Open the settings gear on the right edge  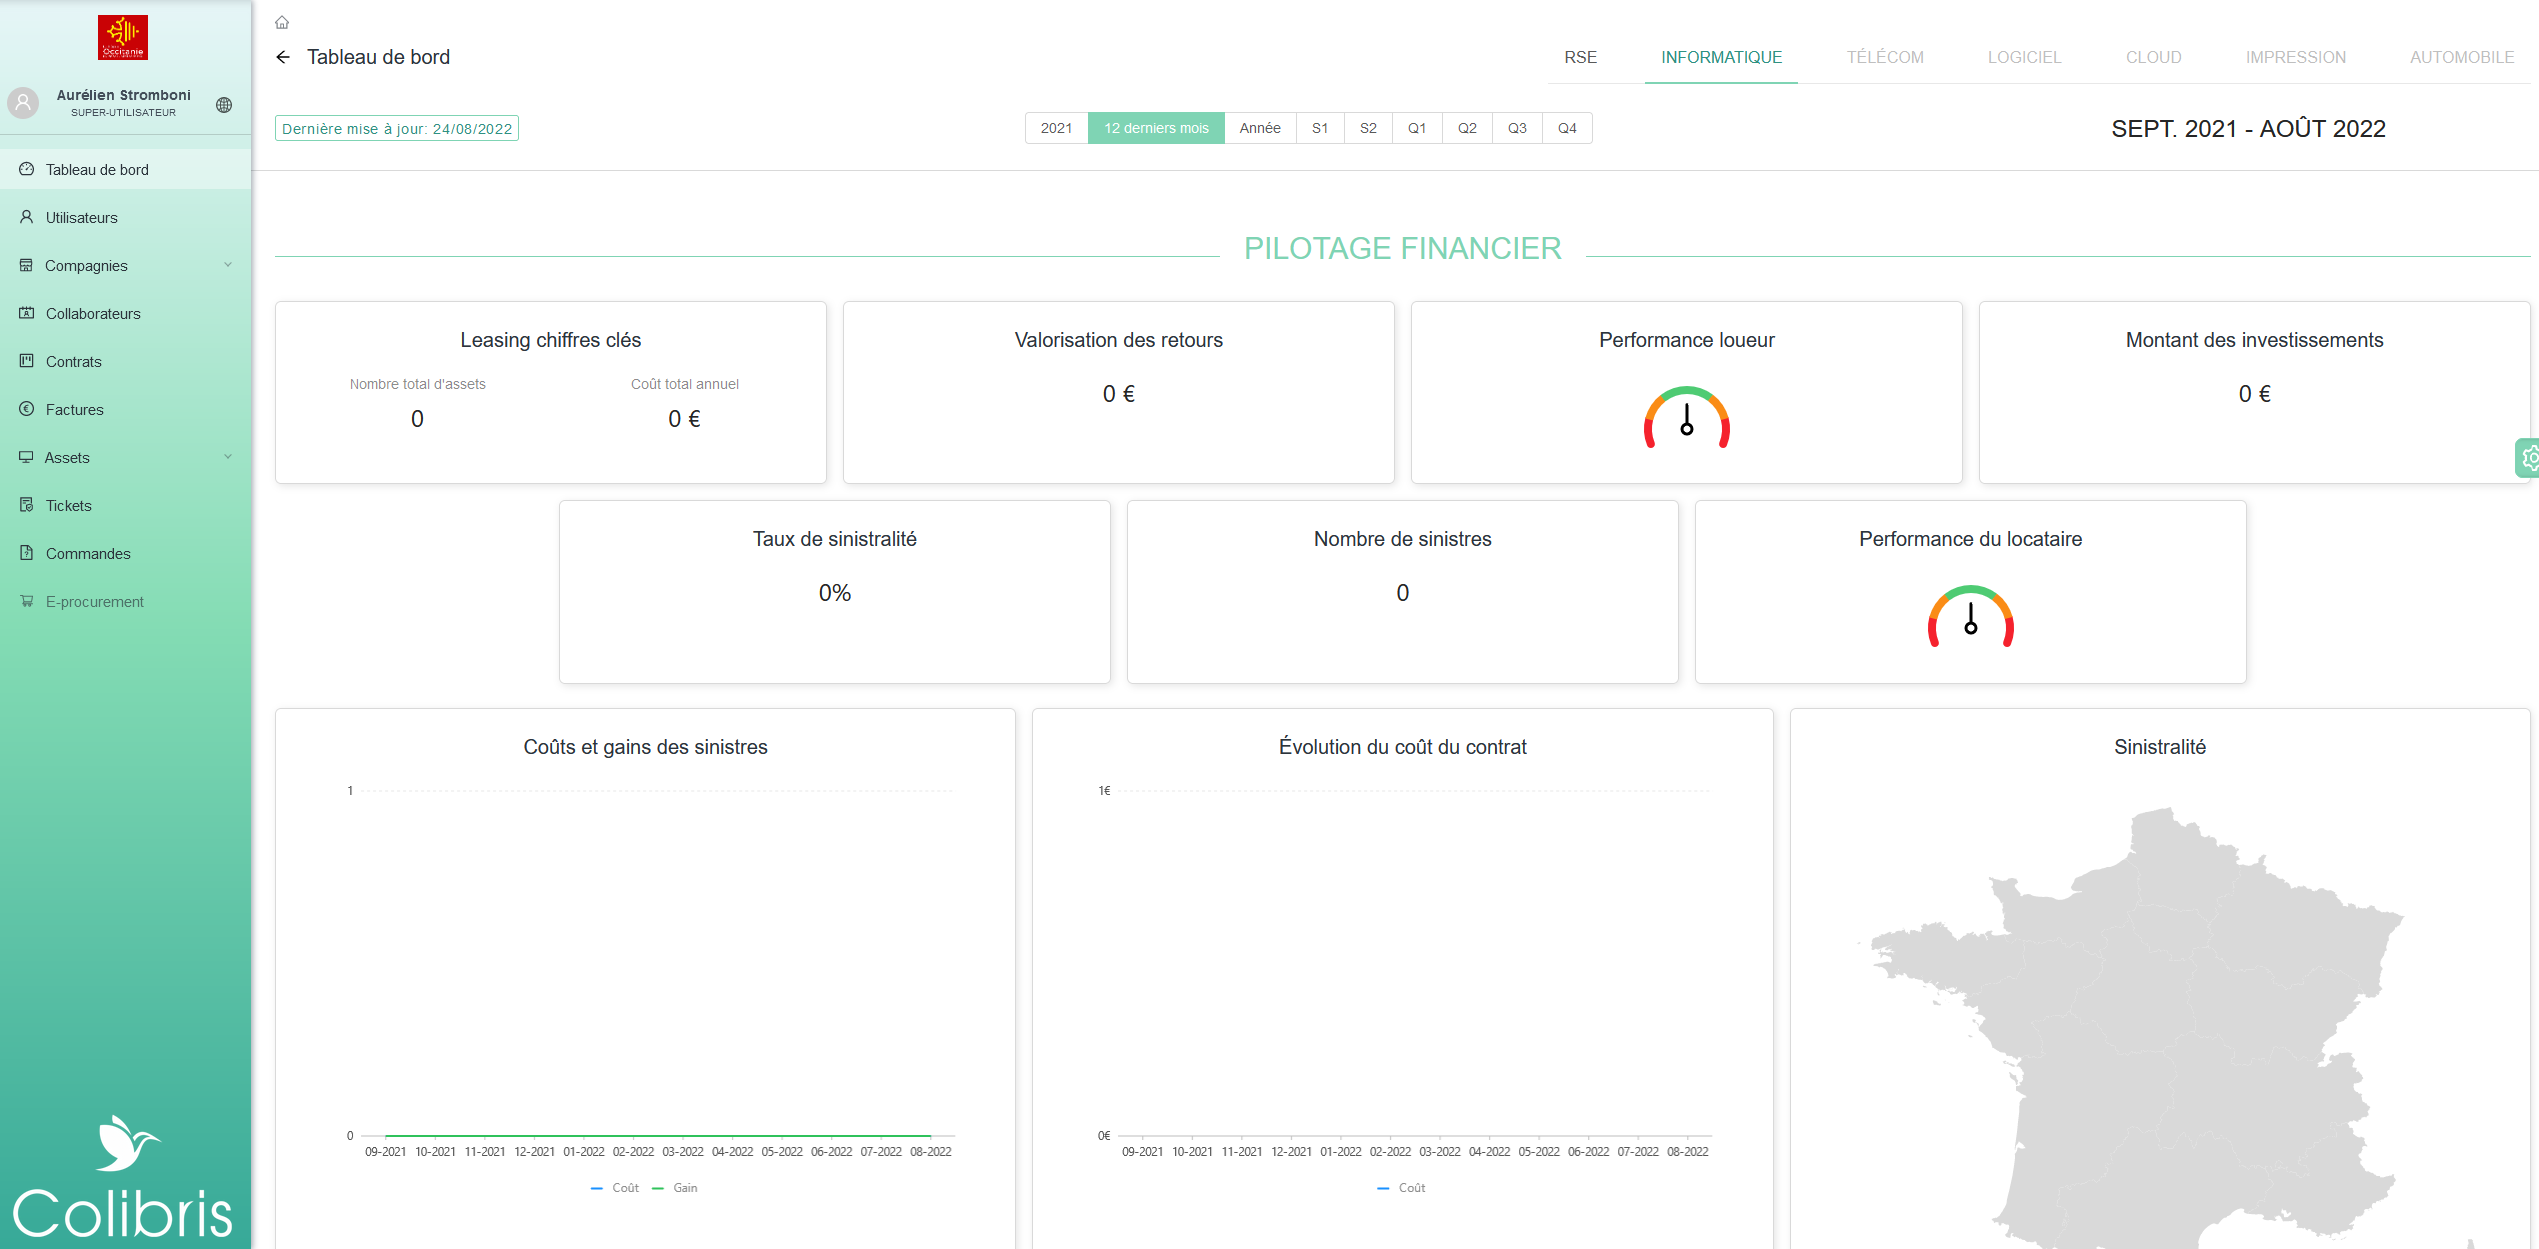pyautogui.click(x=2529, y=458)
